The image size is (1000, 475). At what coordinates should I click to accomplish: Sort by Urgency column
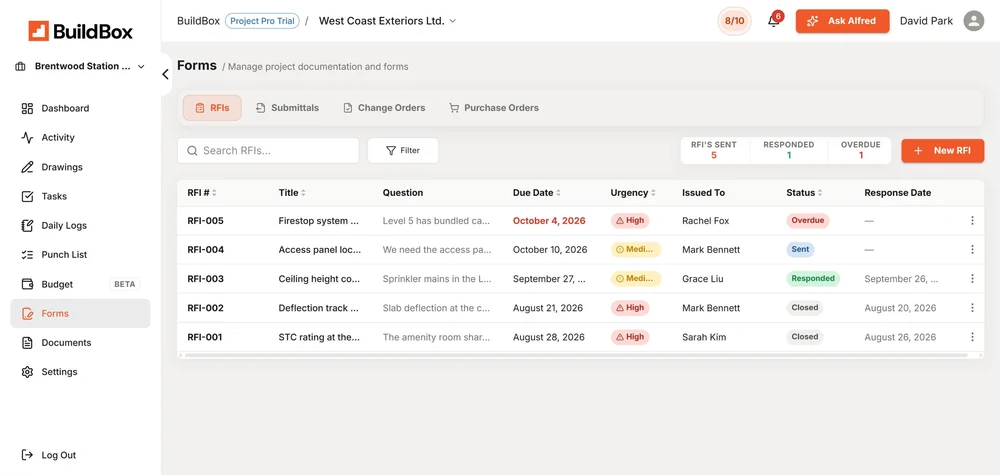633,193
